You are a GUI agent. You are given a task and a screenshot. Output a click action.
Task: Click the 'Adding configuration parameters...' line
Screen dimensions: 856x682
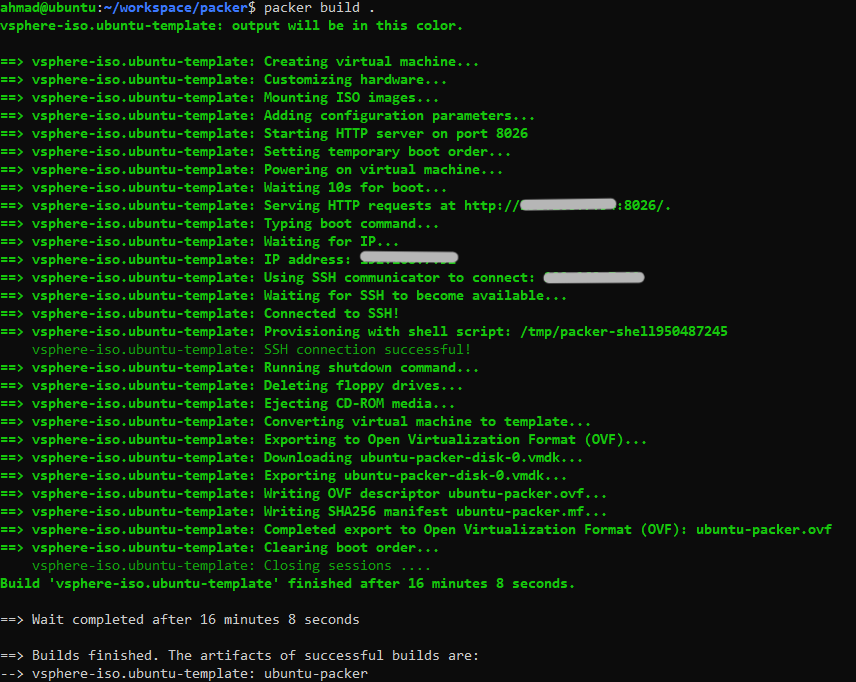pyautogui.click(x=268, y=116)
